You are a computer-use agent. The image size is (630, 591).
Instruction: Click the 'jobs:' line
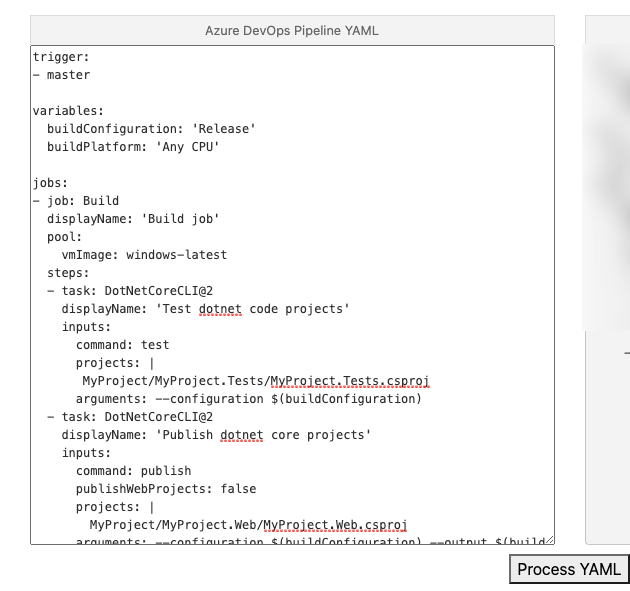50,183
